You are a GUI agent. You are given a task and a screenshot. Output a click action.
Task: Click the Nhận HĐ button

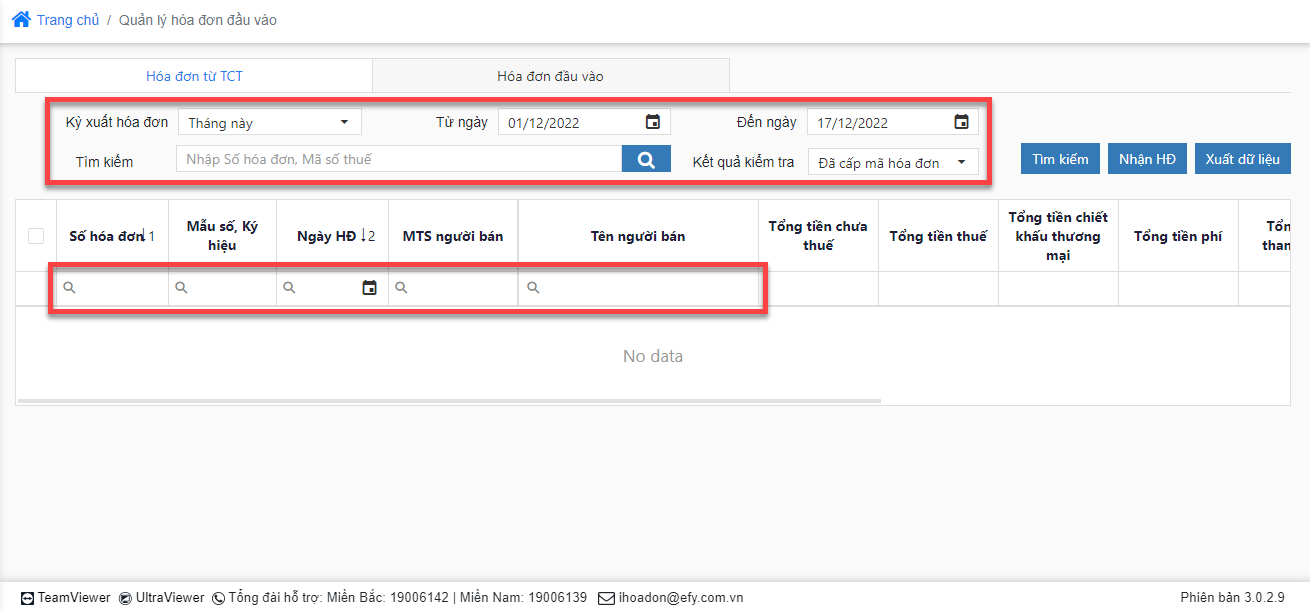pos(1147,159)
